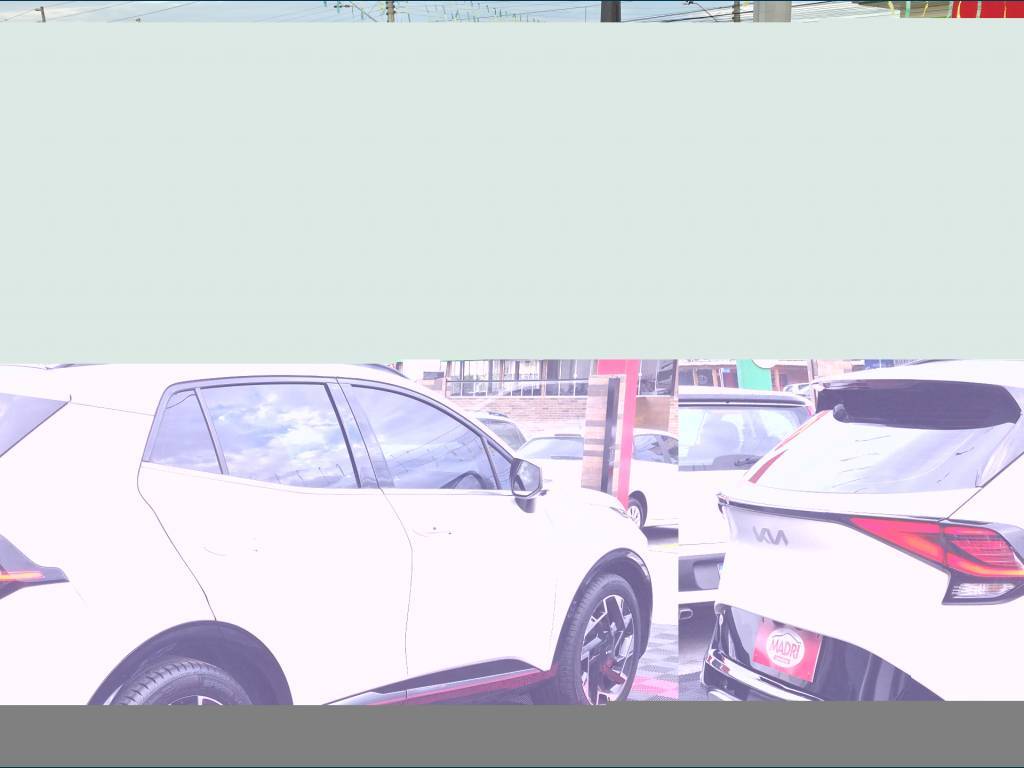Open the Kia rear tailgate photo
1024x768 pixels.
(852, 530)
